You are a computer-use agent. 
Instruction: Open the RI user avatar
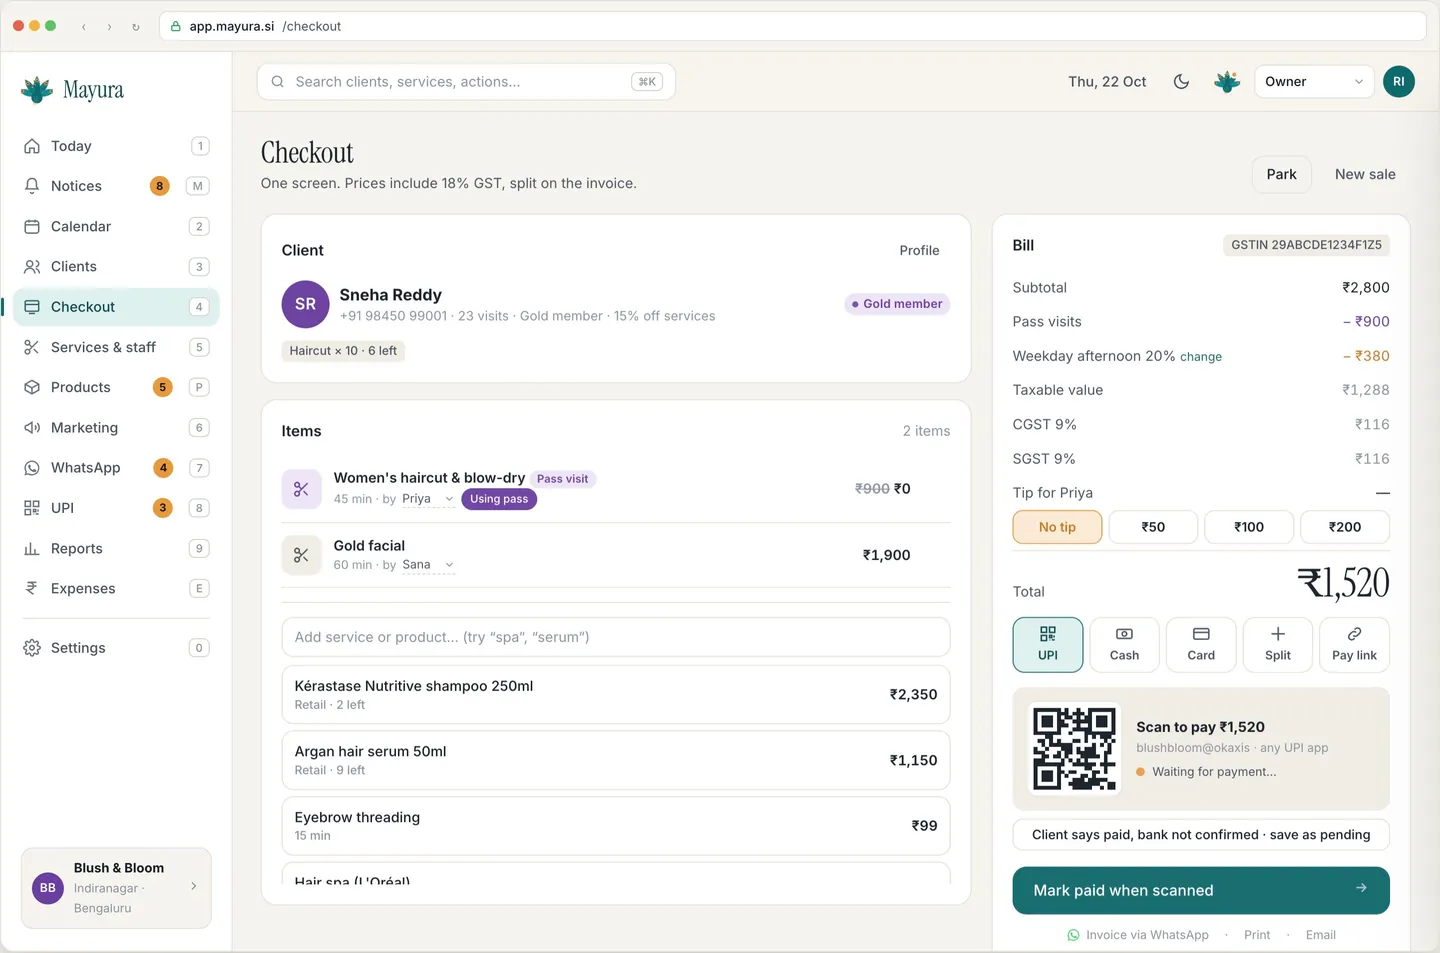tap(1399, 82)
